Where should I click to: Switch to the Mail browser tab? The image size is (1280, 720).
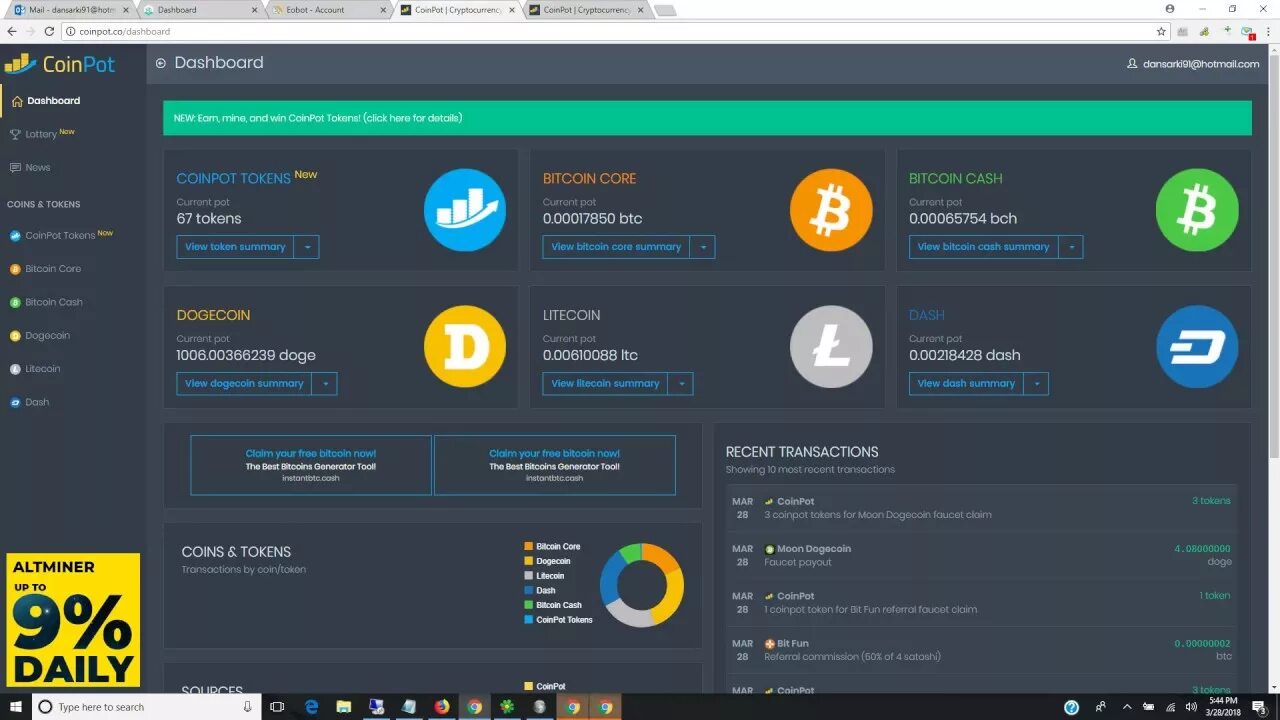click(70, 10)
